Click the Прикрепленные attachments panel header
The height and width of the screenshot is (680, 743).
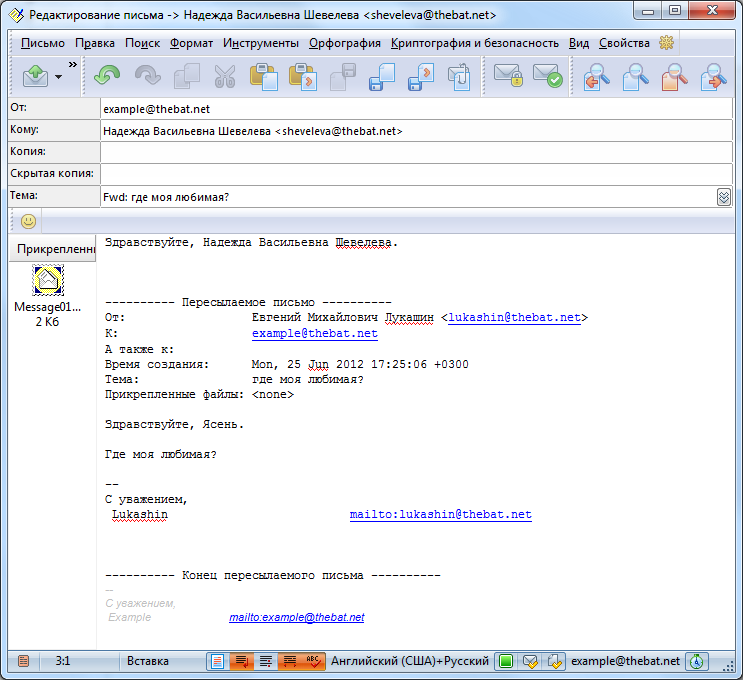[x=53, y=249]
